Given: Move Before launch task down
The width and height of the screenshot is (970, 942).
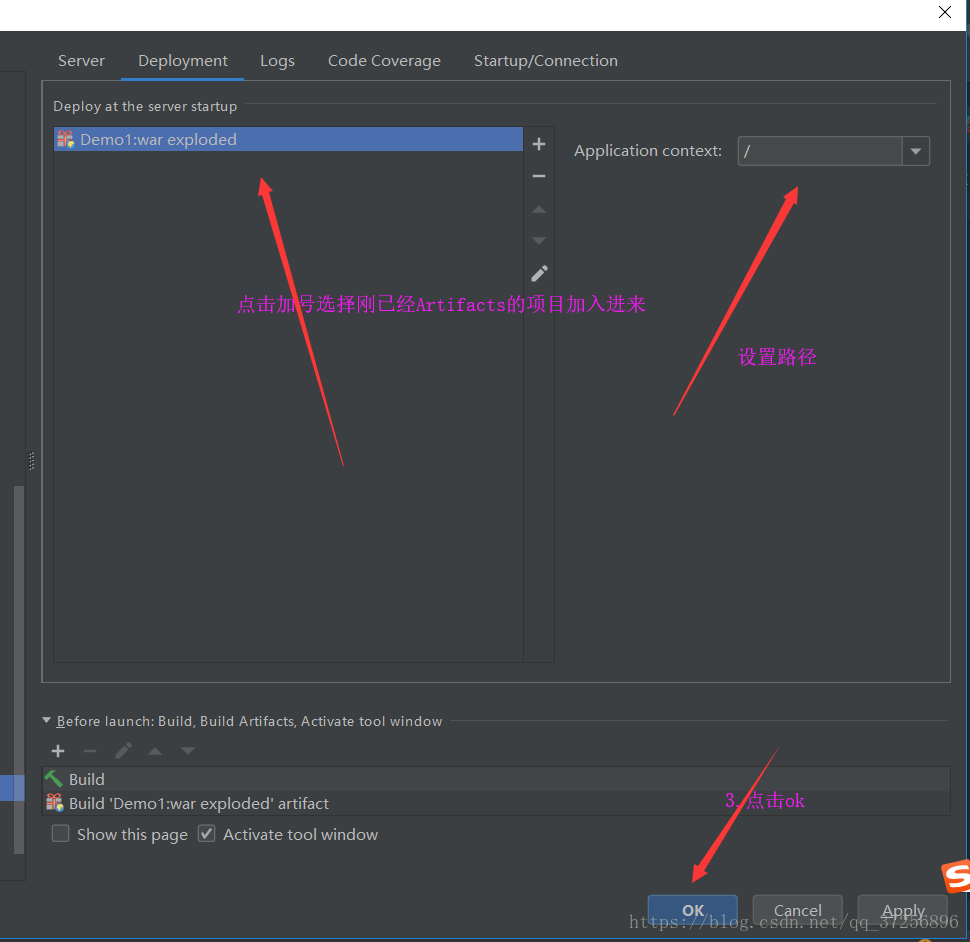Looking at the screenshot, I should click(x=187, y=751).
